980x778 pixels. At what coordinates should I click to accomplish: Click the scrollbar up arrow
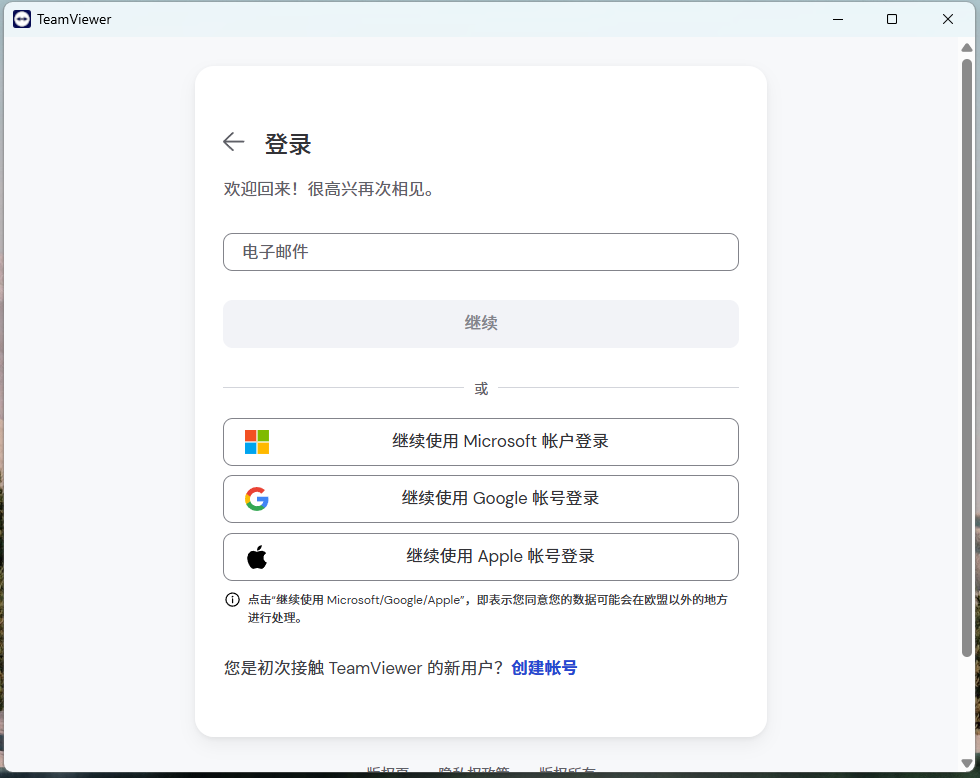point(967,47)
